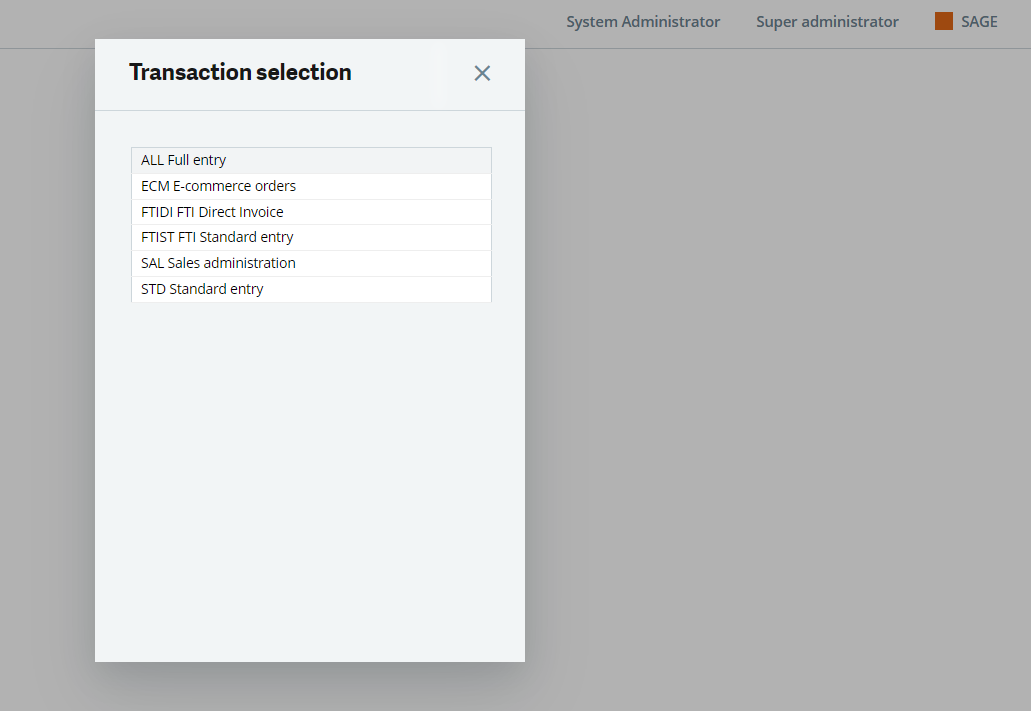Click the SAL code in list
This screenshot has height=711, width=1031.
click(x=152, y=263)
